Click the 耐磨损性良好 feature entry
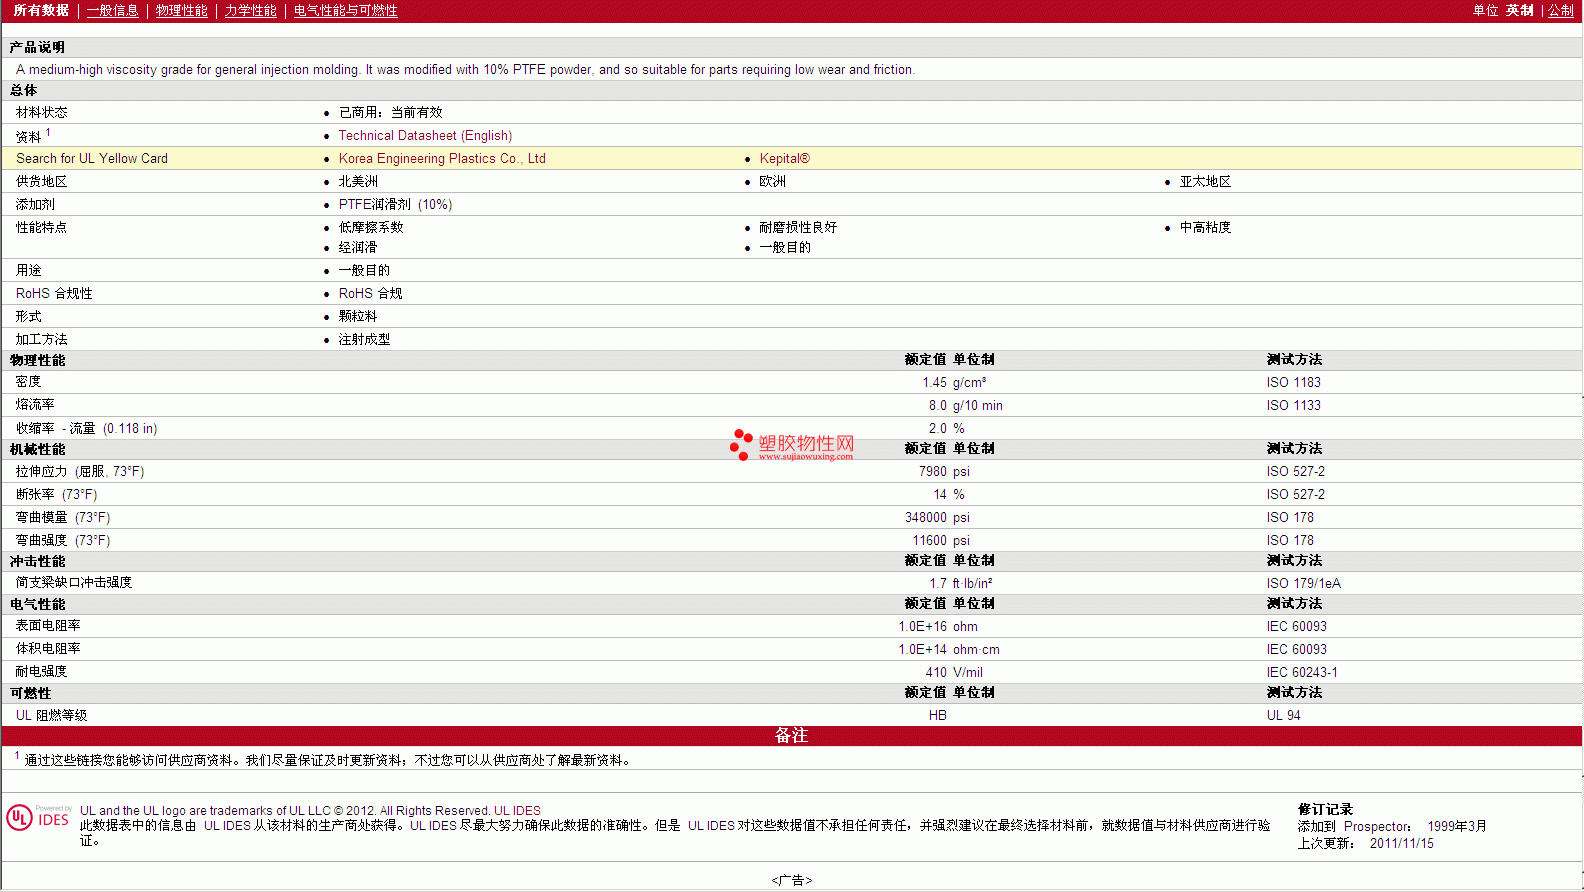 click(798, 227)
